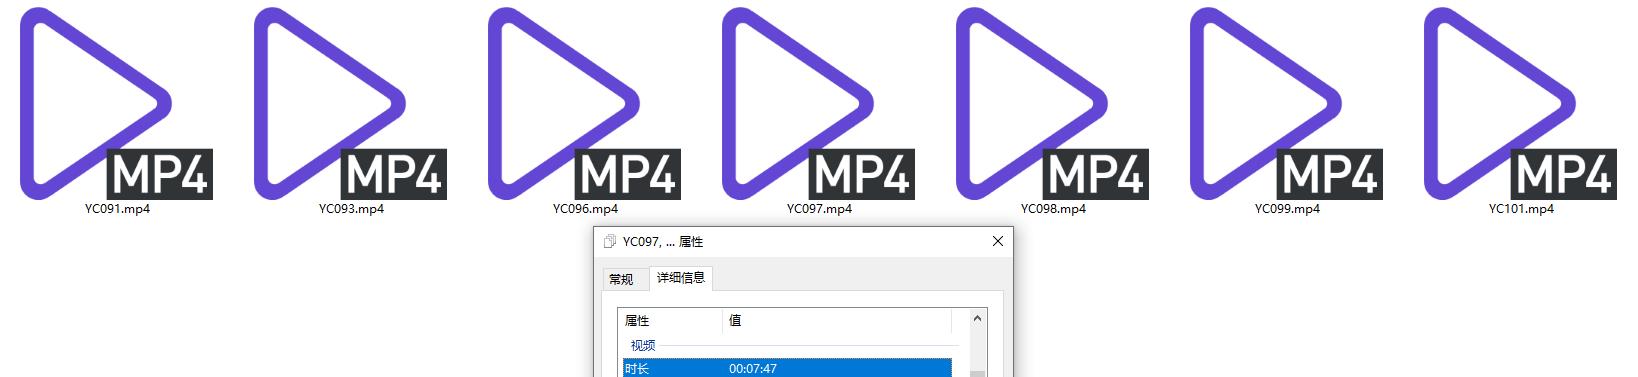The image size is (1638, 377).
Task: Select the 时长 property row
Action: pyautogui.click(x=787, y=368)
